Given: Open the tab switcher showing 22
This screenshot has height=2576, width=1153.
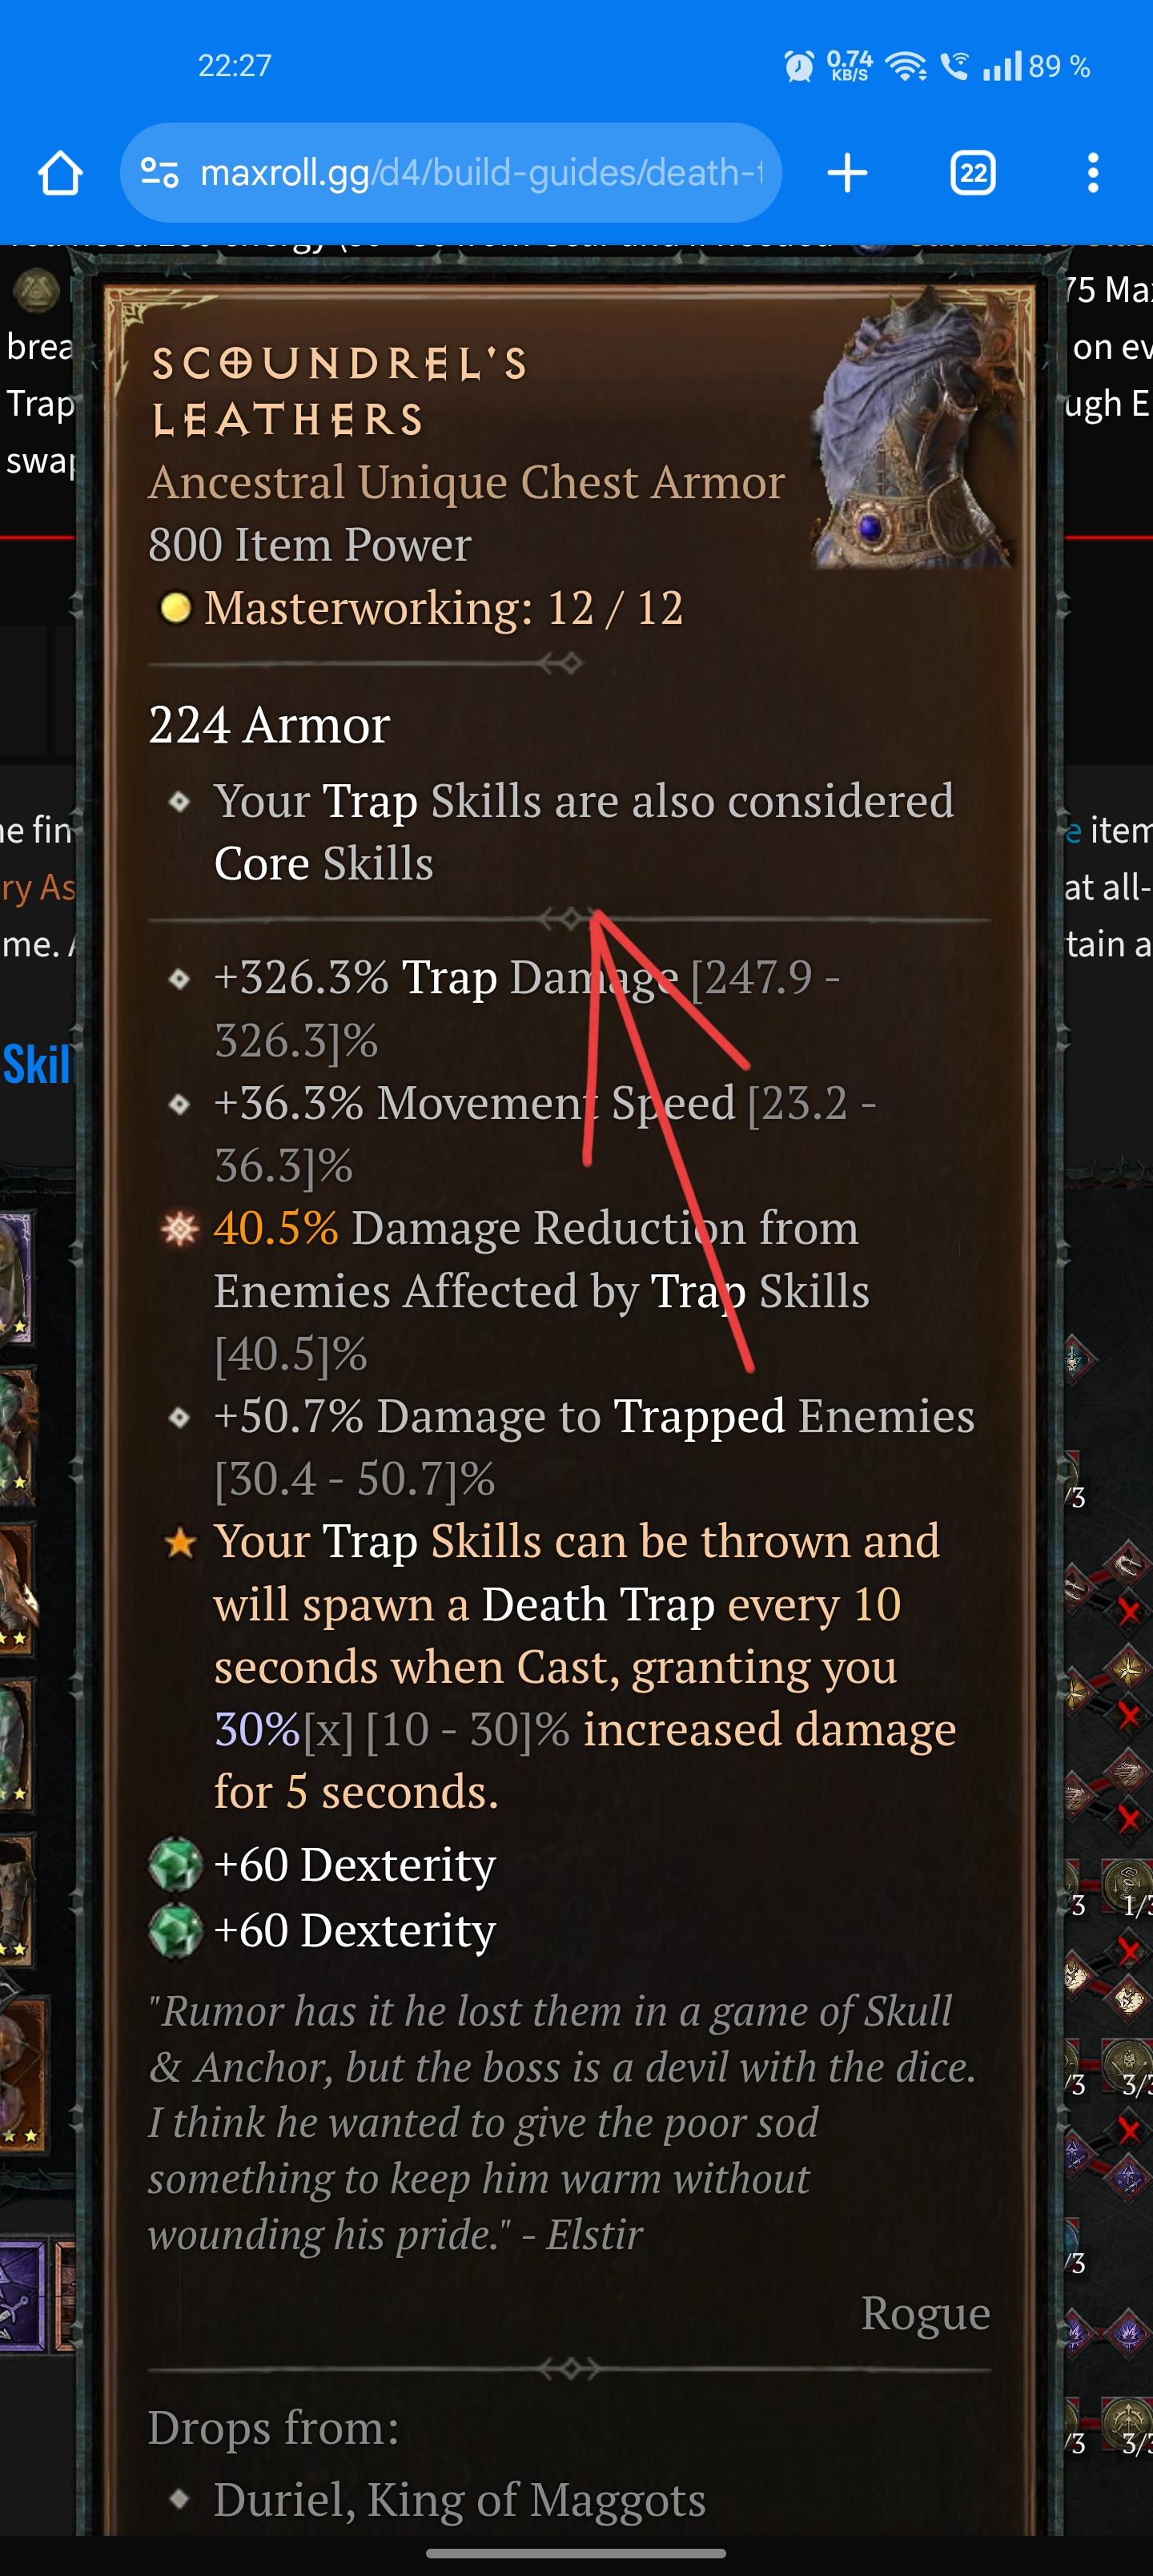Looking at the screenshot, I should click(972, 173).
